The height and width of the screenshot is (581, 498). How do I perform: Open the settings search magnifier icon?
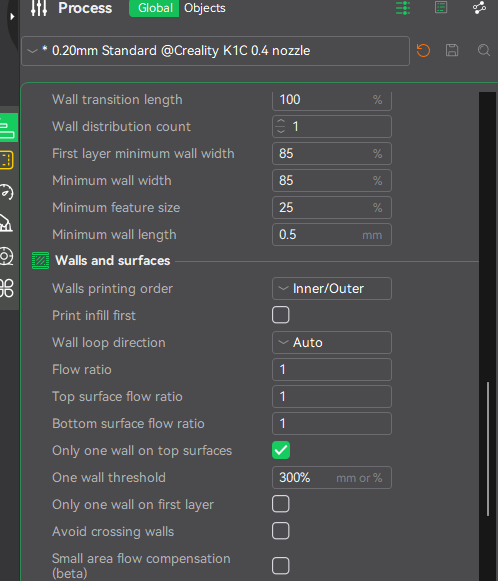coord(484,50)
